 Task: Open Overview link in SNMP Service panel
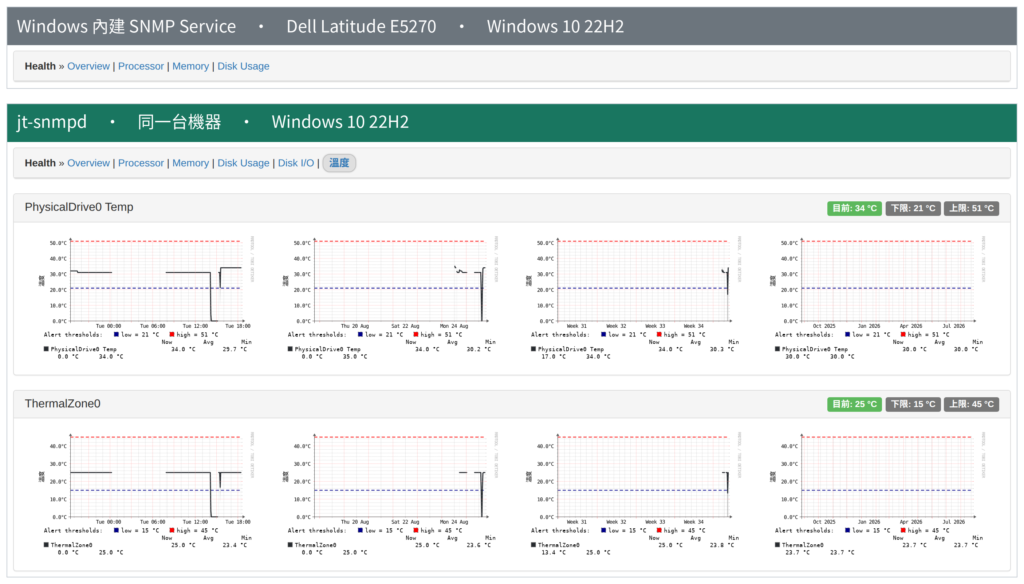88,66
